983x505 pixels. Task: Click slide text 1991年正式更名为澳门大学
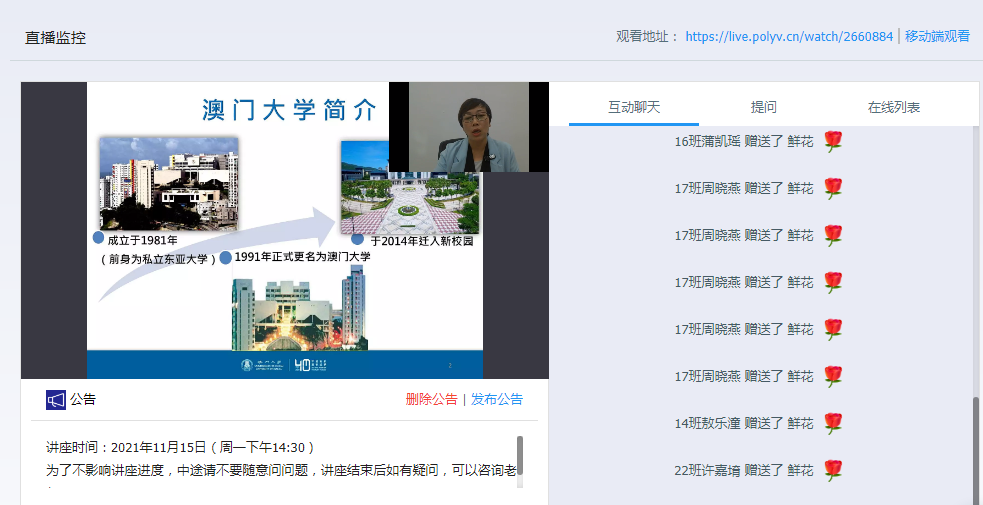click(x=302, y=257)
